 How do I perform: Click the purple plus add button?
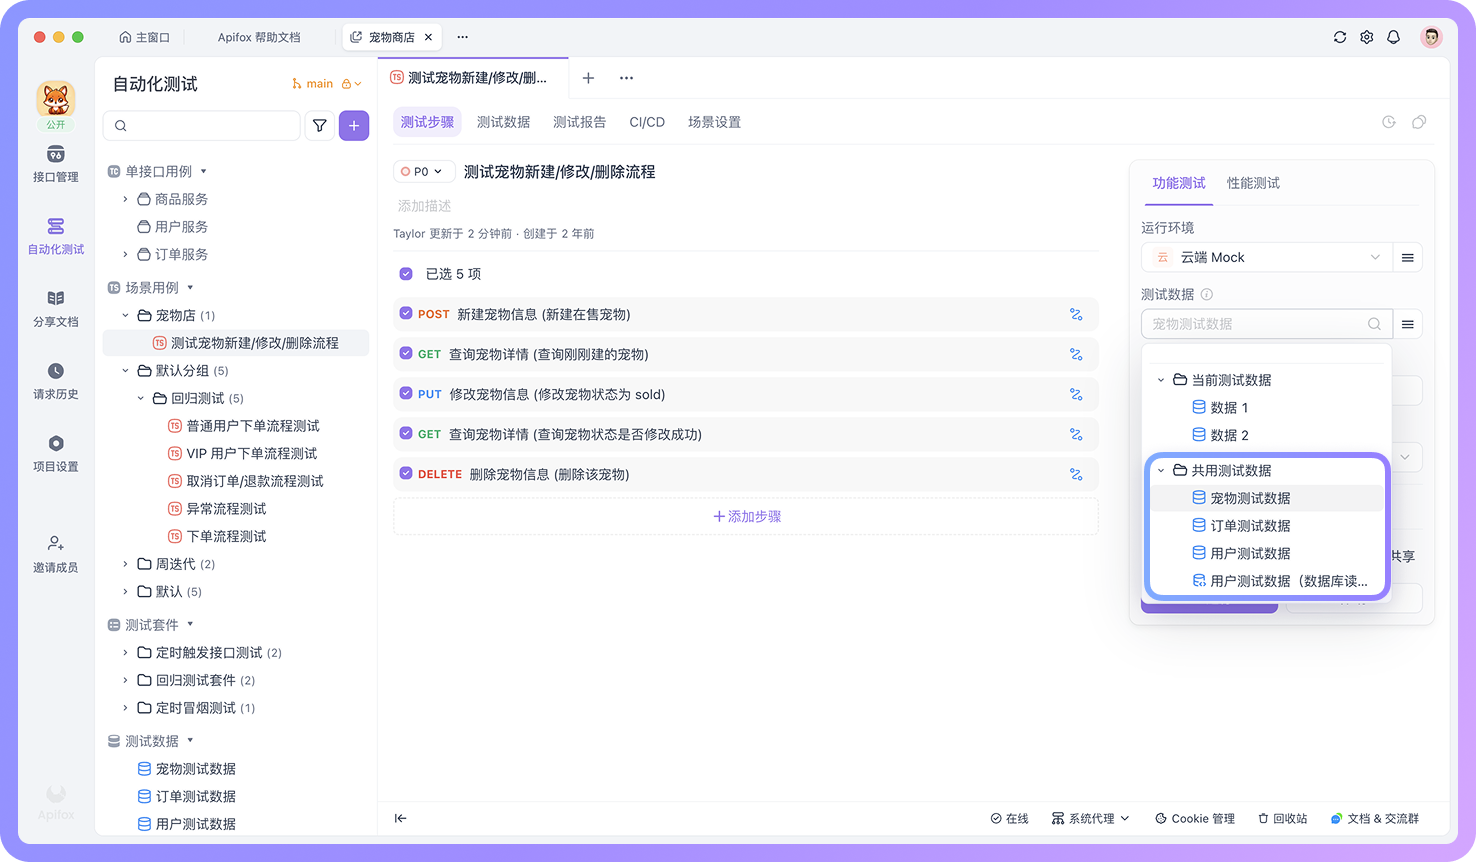[x=354, y=126]
